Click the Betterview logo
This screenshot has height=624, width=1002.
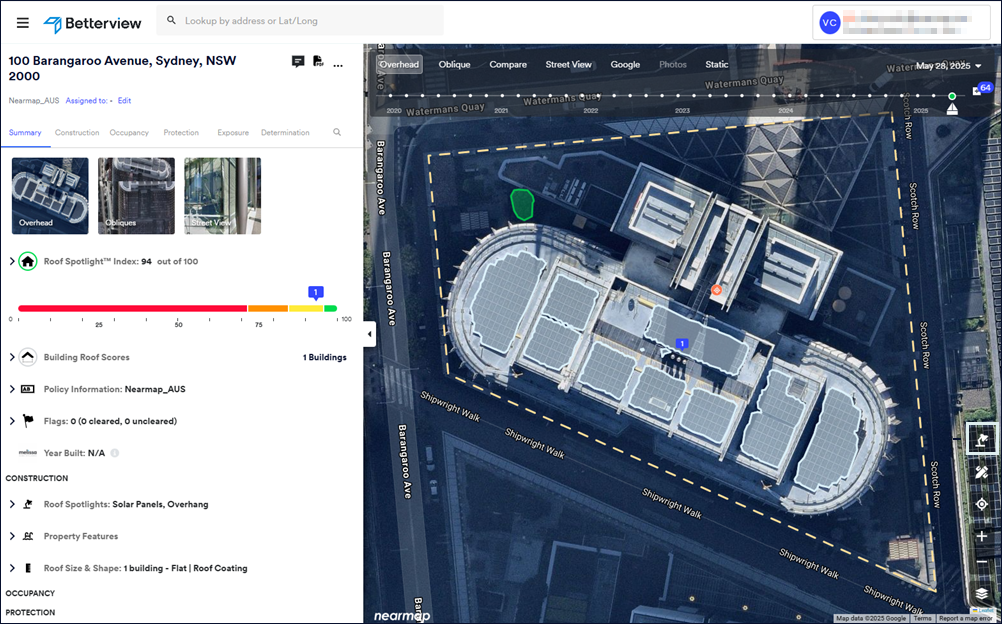coord(92,24)
